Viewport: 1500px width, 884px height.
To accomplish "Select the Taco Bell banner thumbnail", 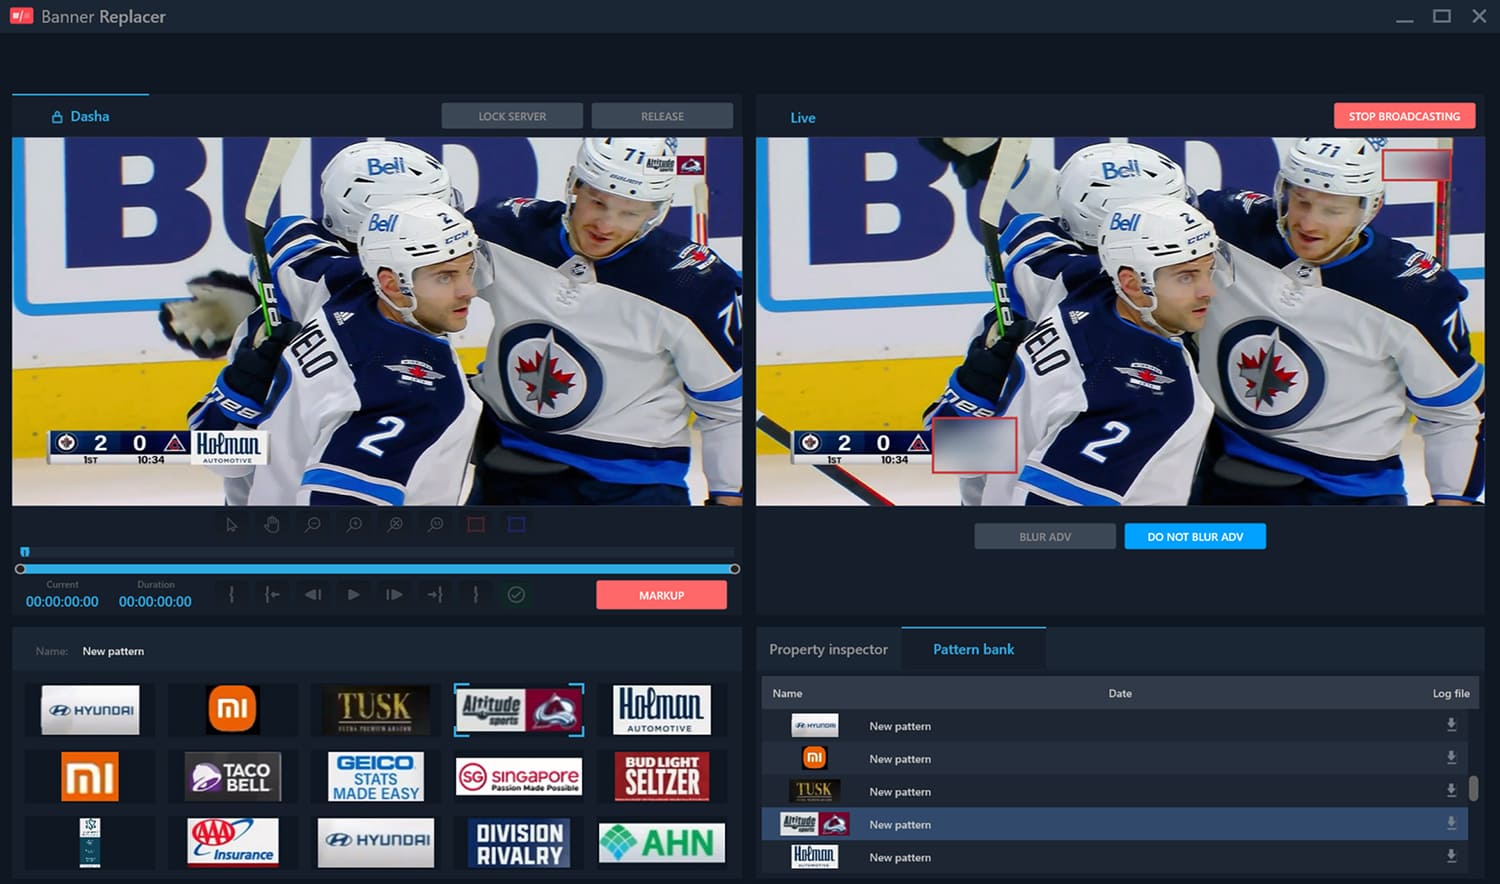I will (x=233, y=776).
